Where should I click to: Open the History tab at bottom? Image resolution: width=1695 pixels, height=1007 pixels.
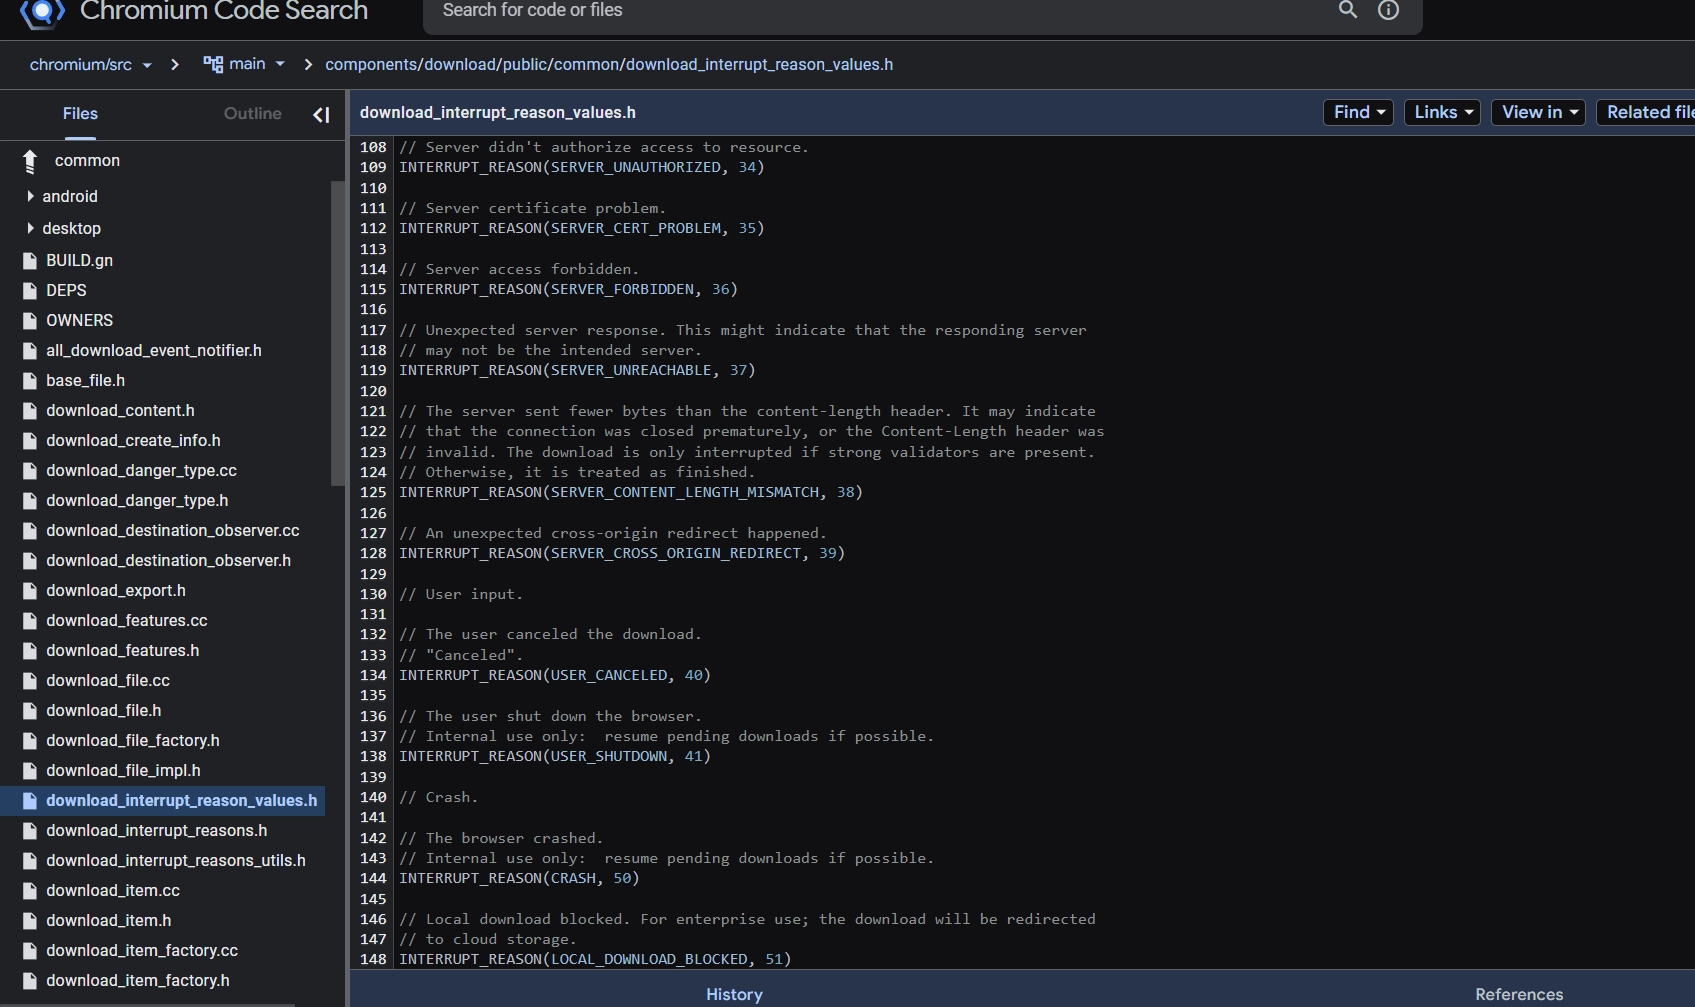click(x=734, y=994)
